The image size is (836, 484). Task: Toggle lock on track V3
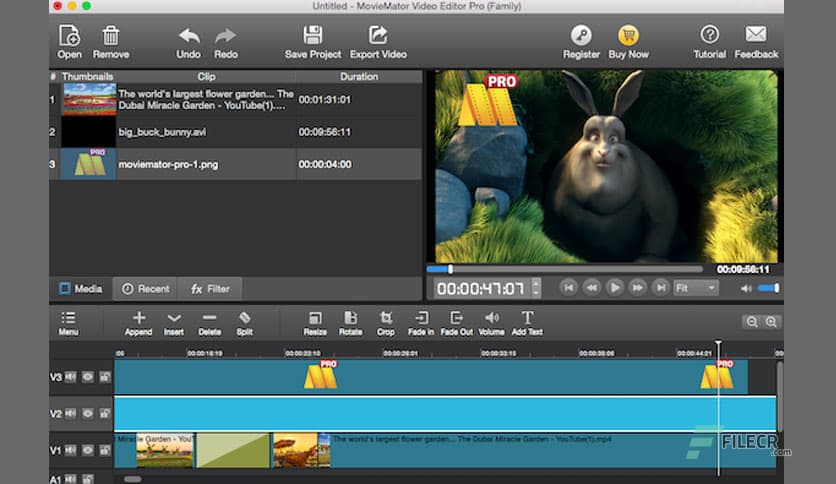click(x=105, y=377)
